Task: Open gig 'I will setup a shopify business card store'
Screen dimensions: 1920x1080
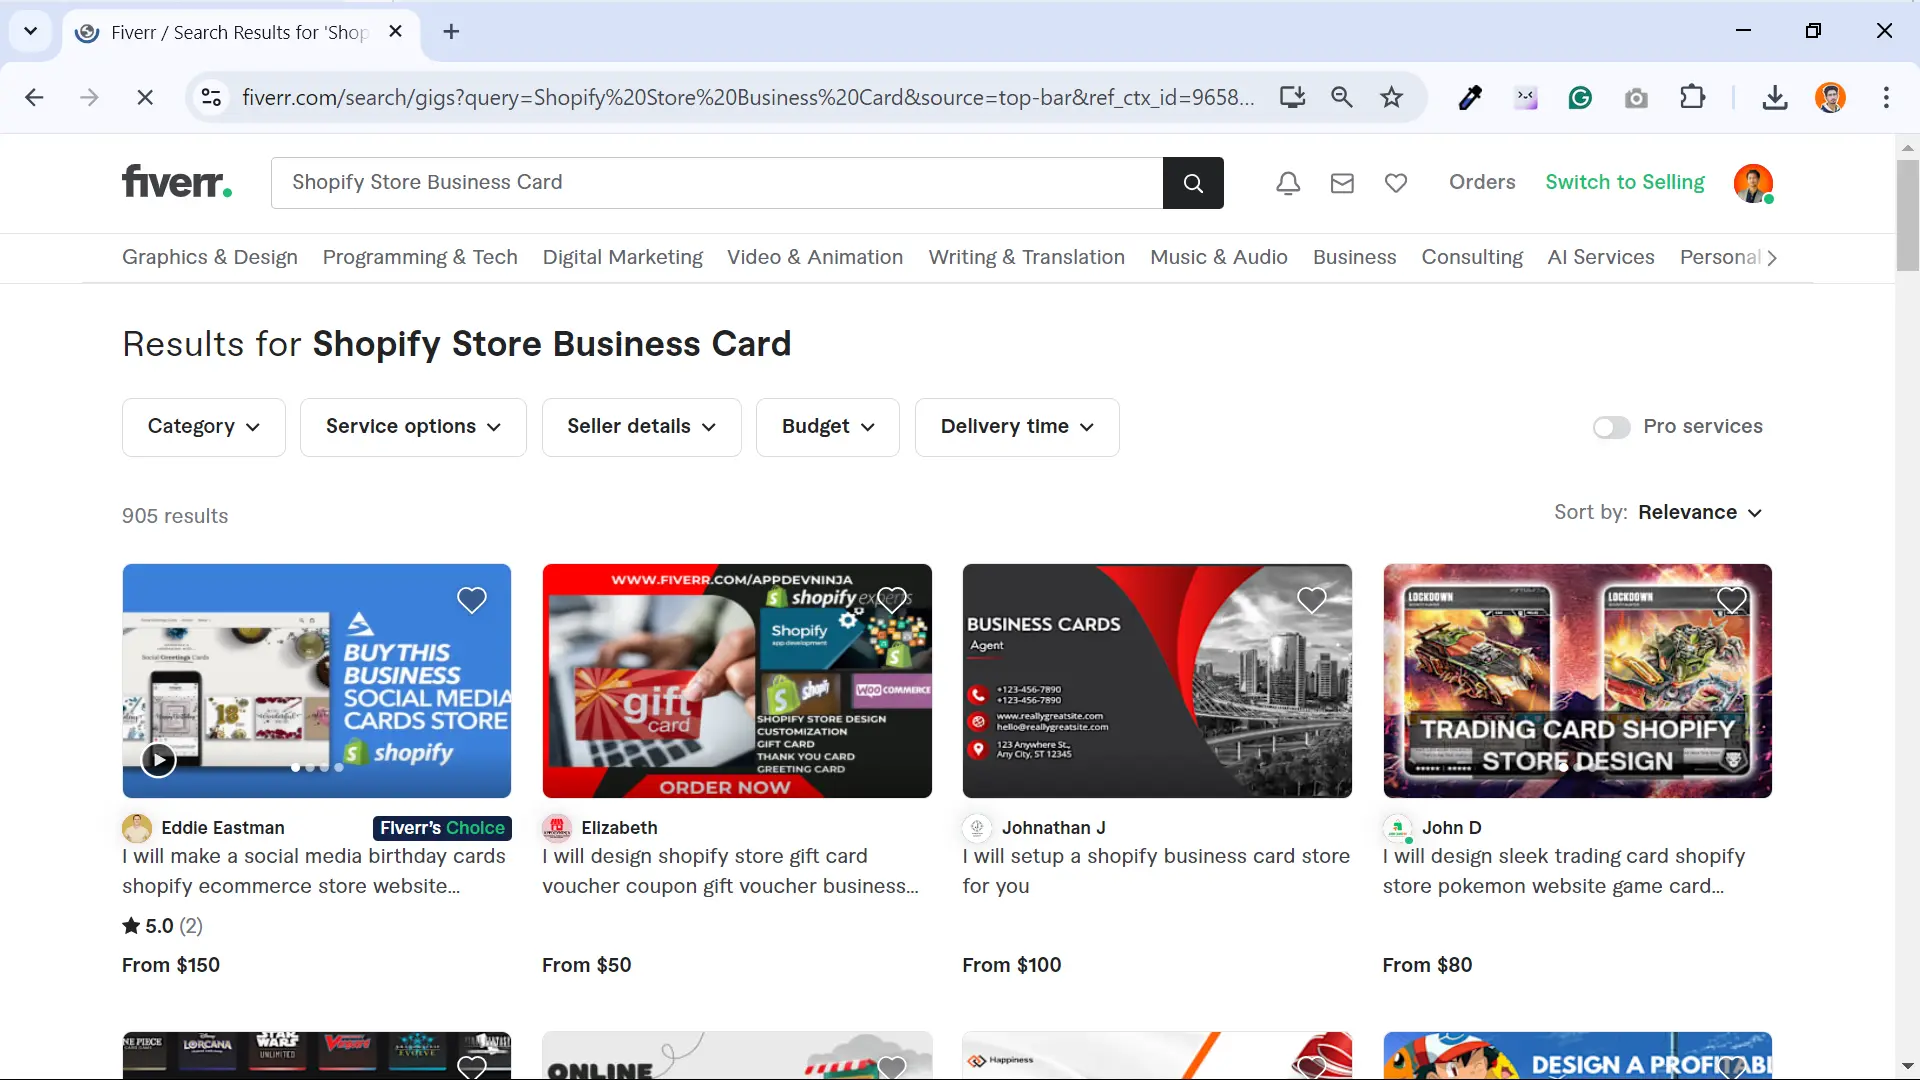Action: coord(1156,871)
